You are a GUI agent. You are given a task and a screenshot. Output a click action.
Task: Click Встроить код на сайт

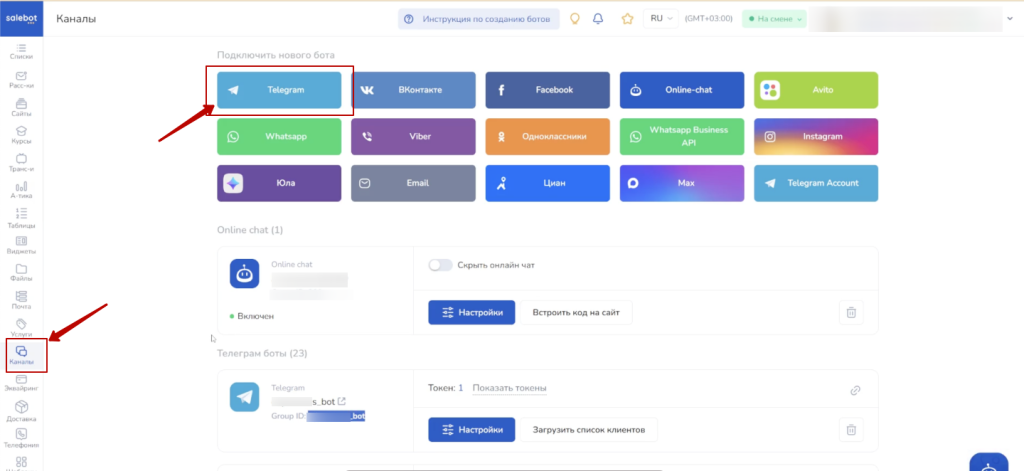pos(576,312)
